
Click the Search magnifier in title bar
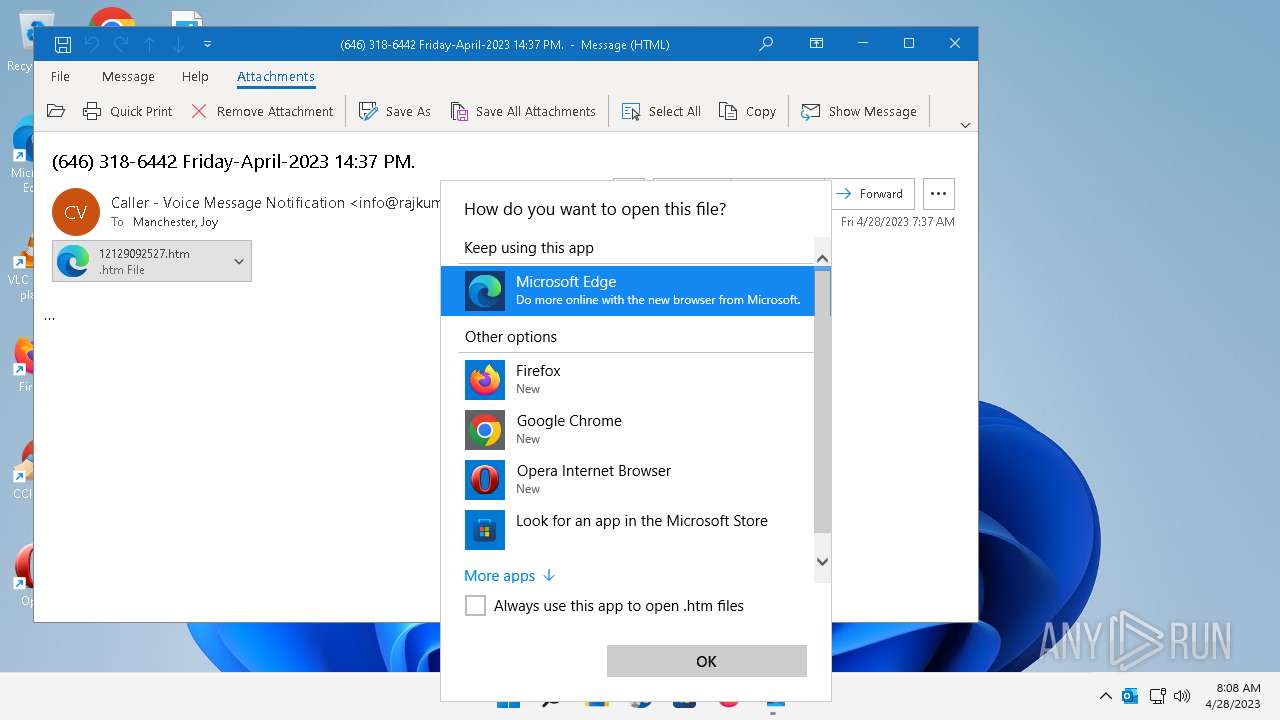point(766,44)
